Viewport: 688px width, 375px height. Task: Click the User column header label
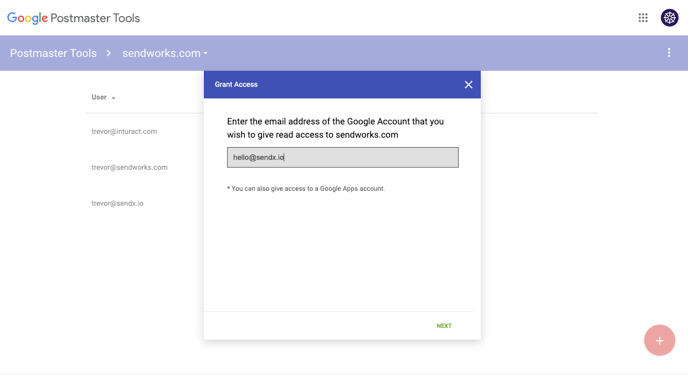pyautogui.click(x=99, y=97)
